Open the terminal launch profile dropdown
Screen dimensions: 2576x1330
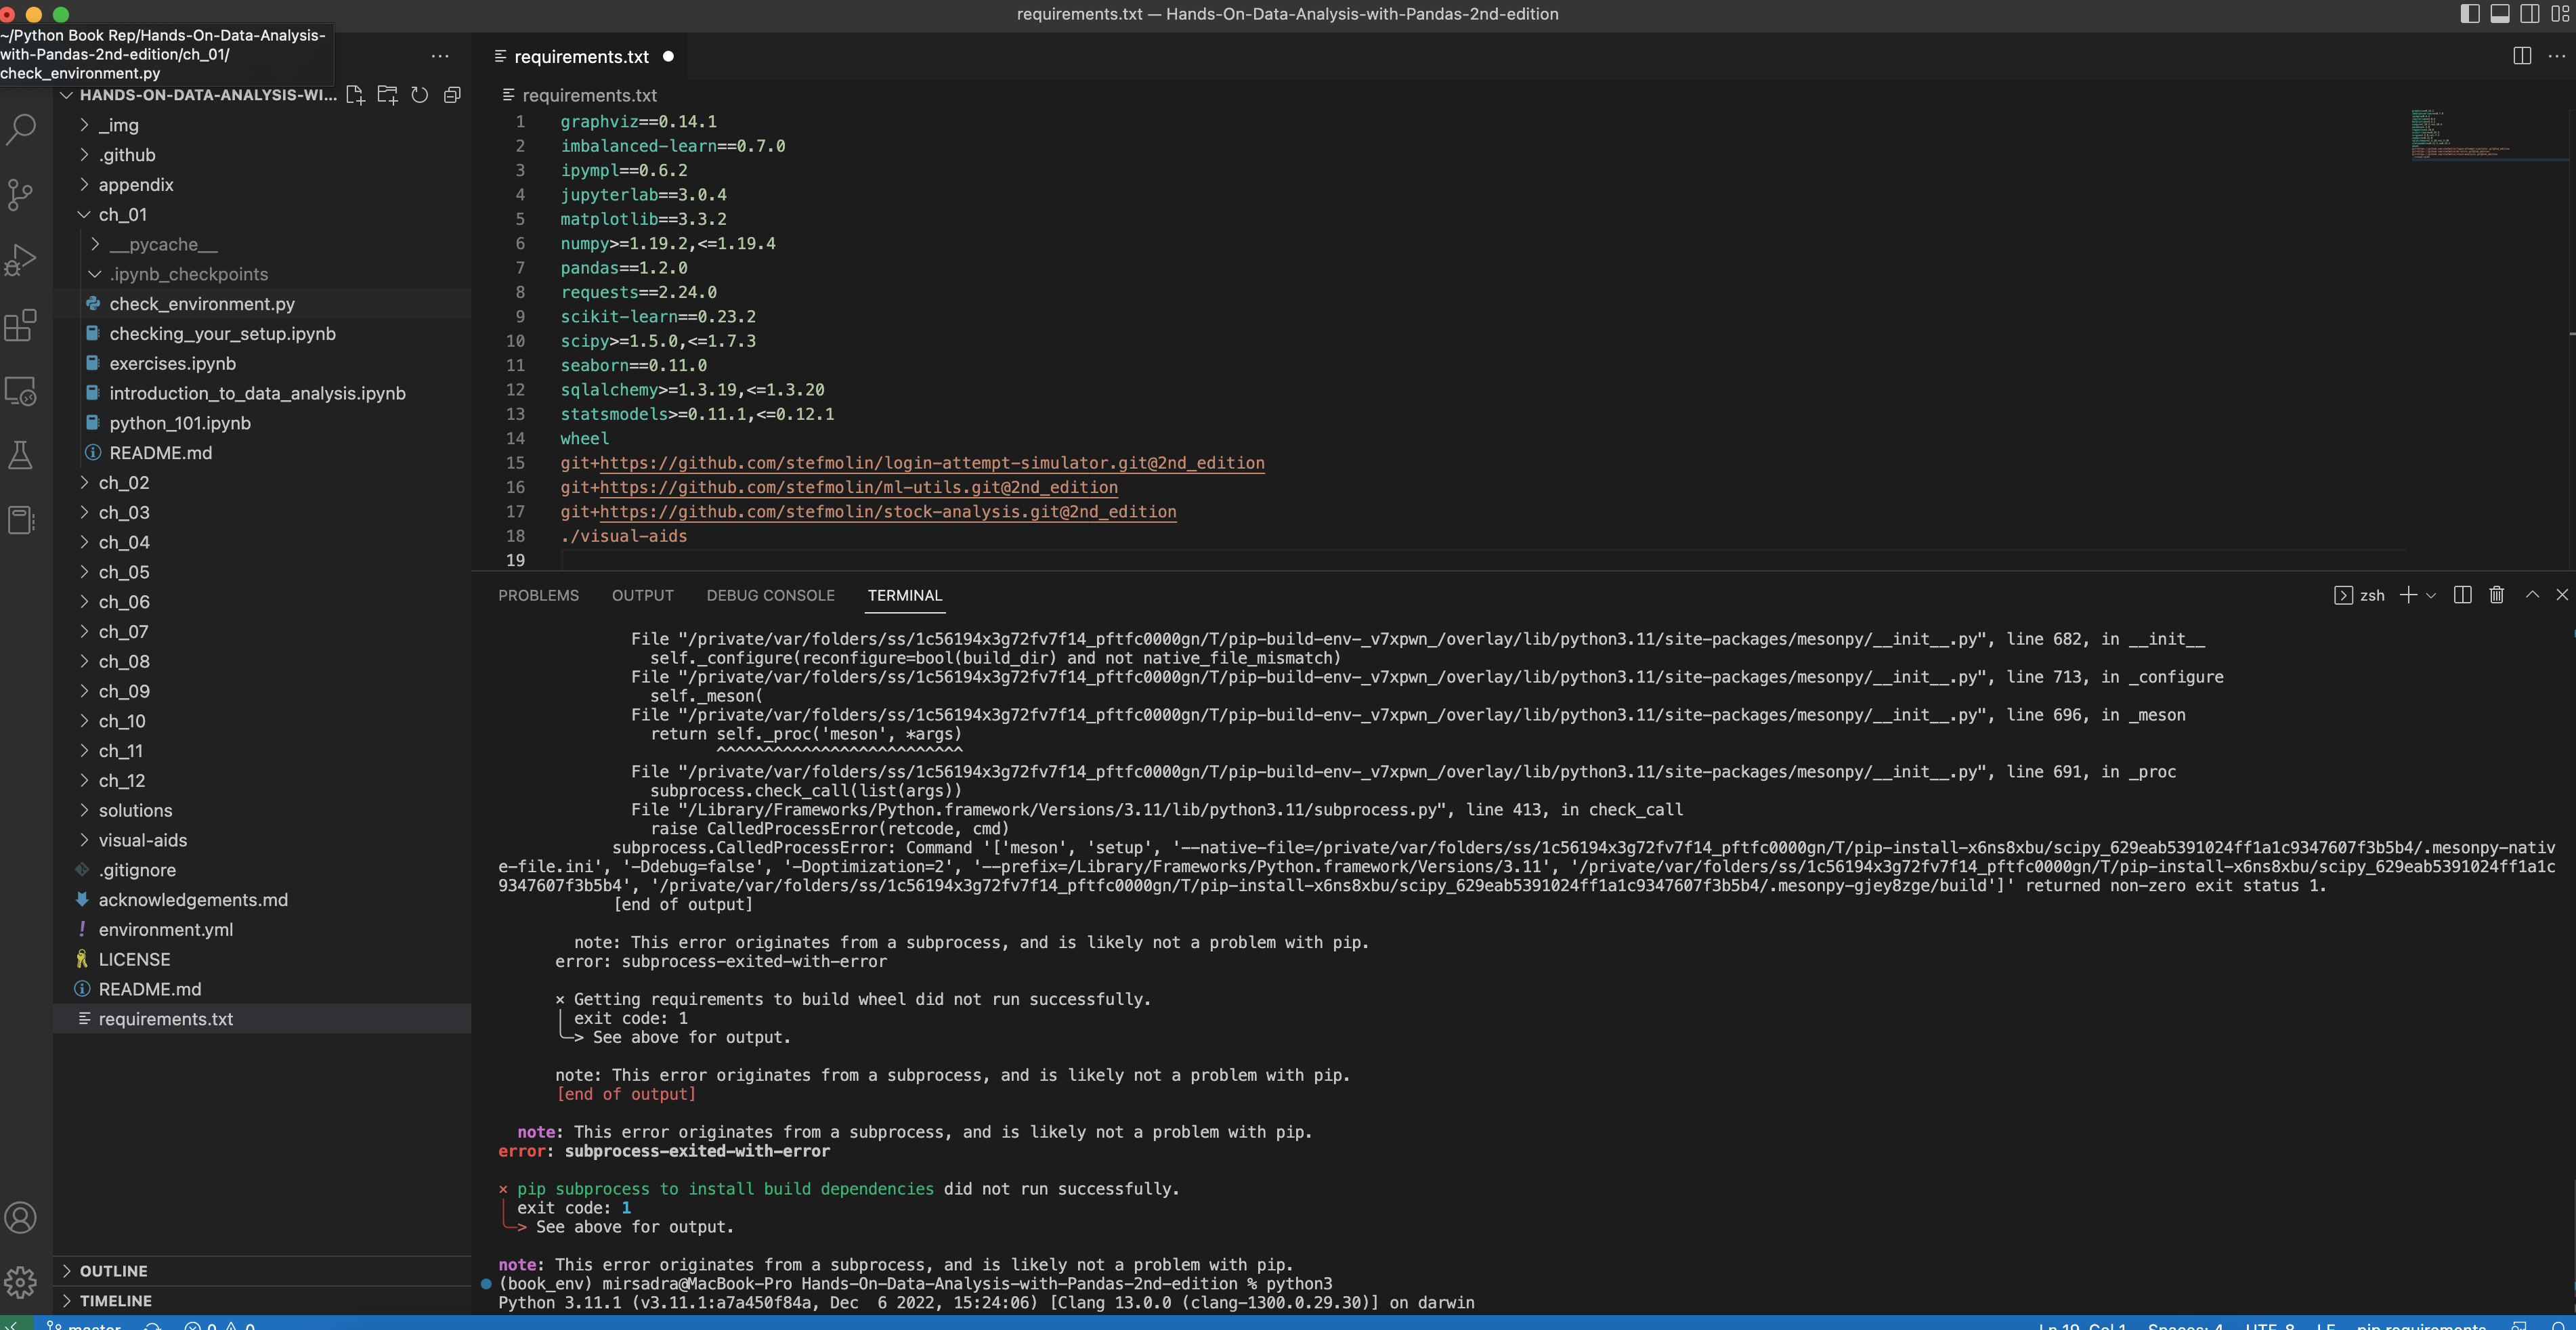pyautogui.click(x=2430, y=595)
